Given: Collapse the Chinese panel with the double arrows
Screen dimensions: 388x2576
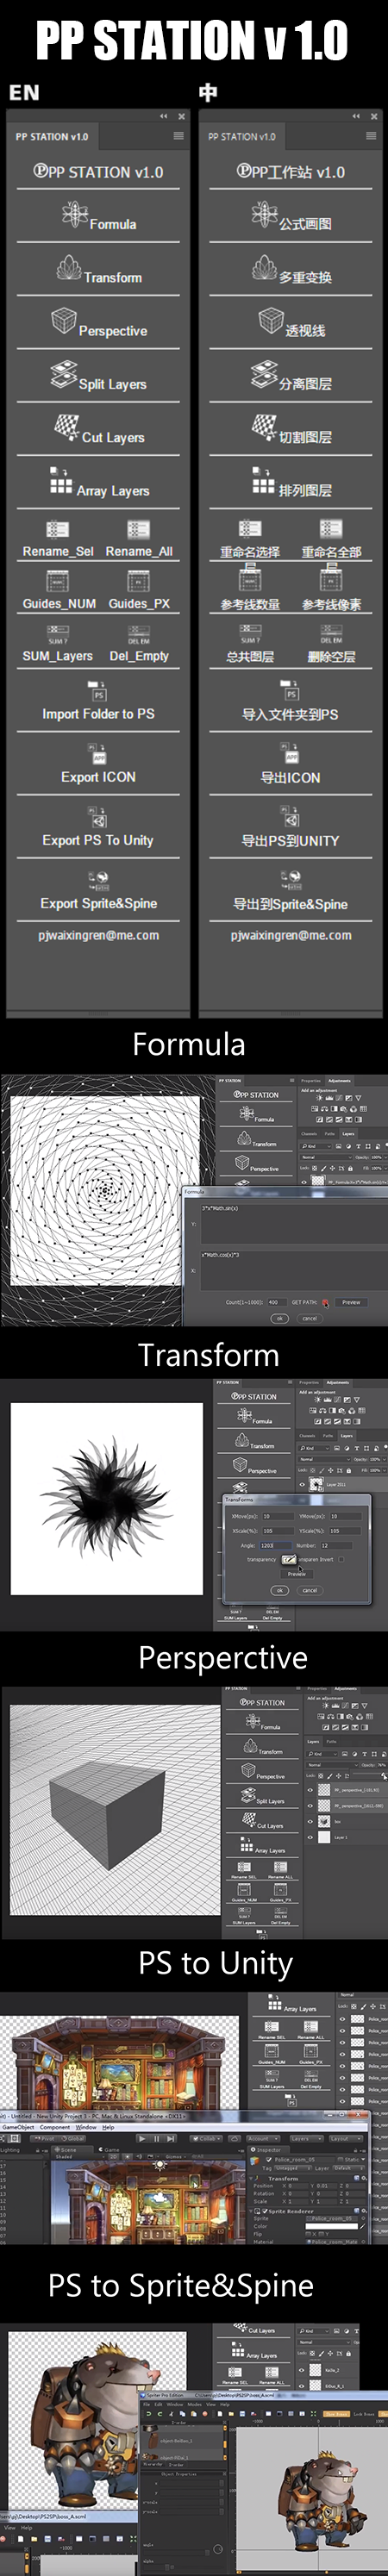Looking at the screenshot, I should point(355,116).
